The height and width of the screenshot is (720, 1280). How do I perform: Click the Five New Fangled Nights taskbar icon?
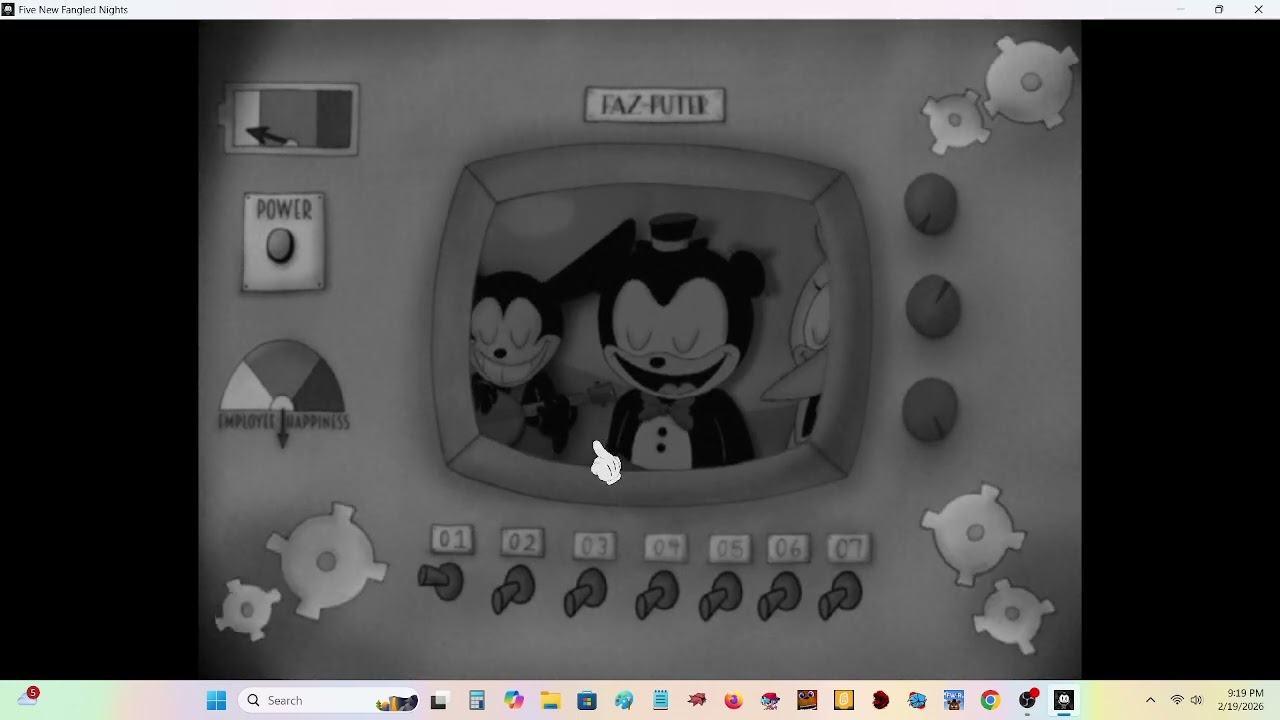(x=1064, y=700)
